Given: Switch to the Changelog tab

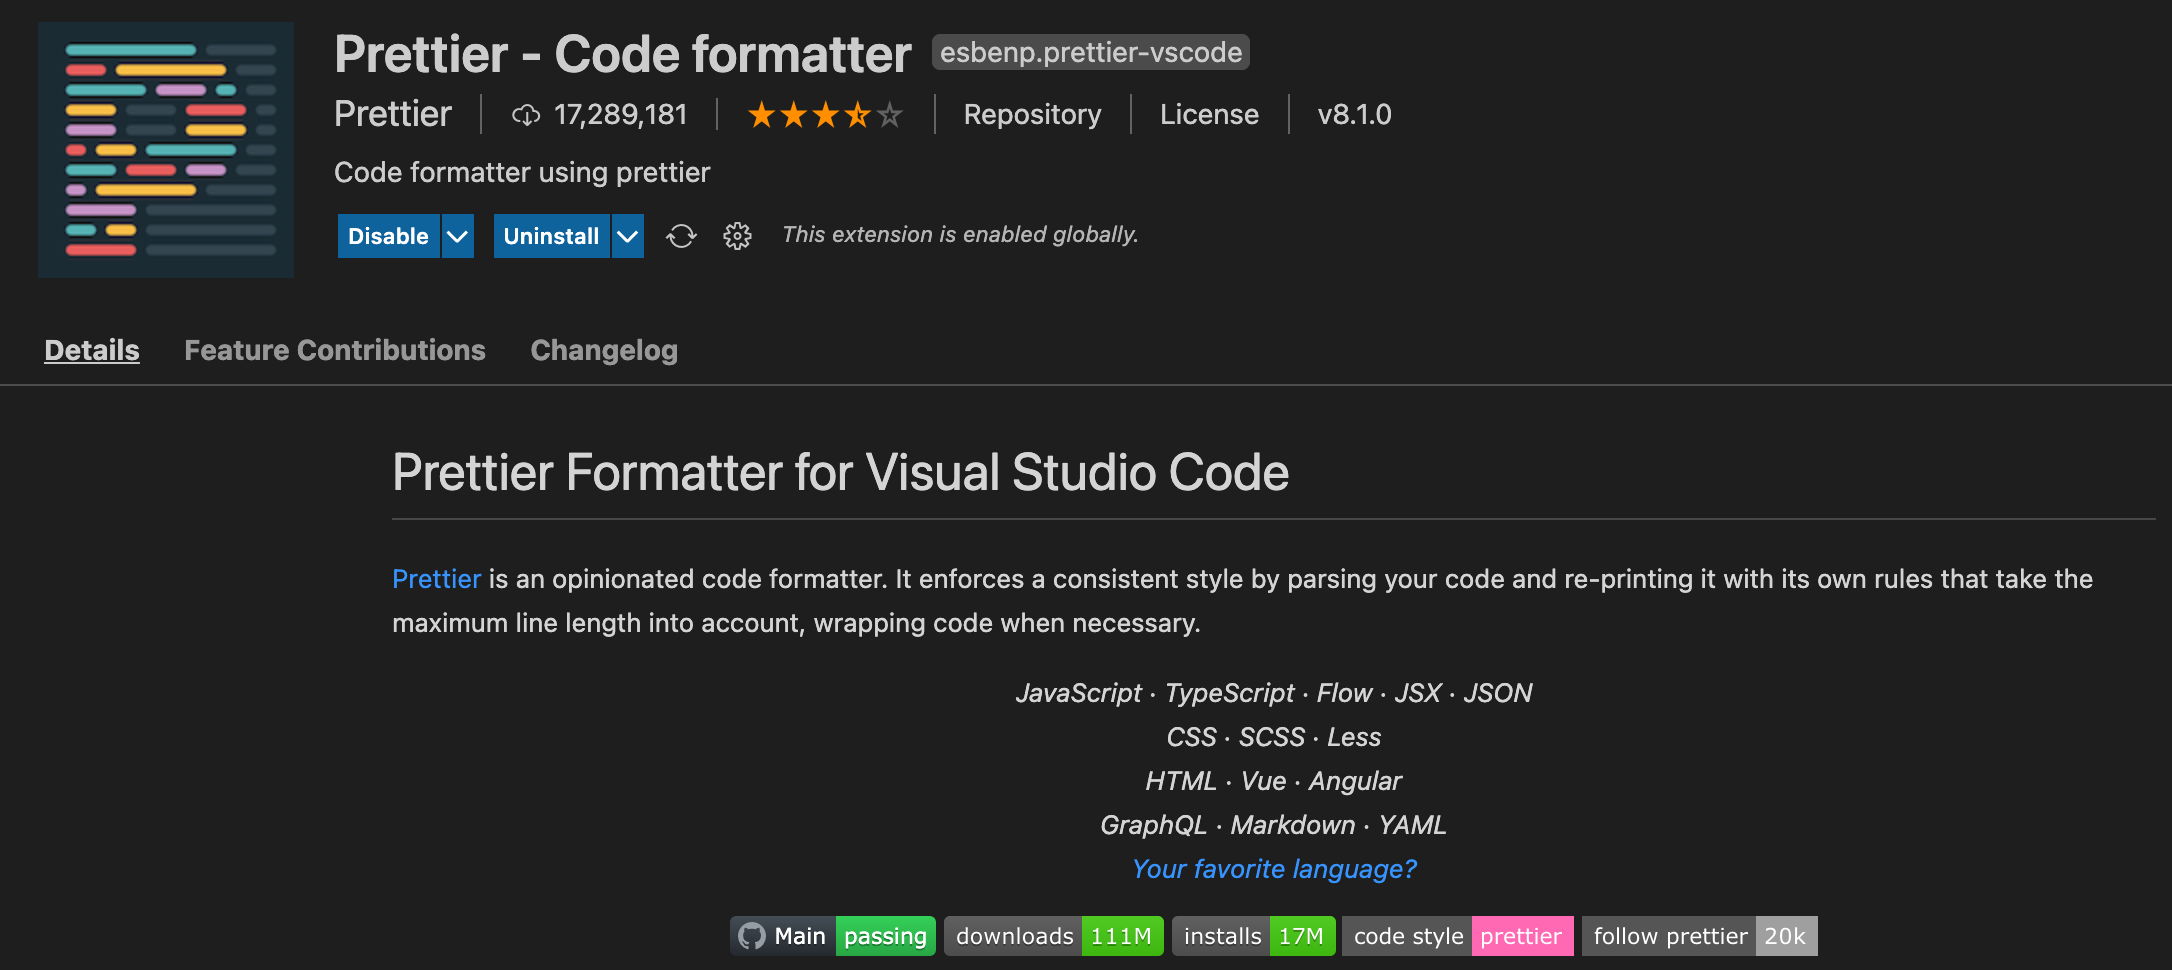Looking at the screenshot, I should [x=604, y=350].
